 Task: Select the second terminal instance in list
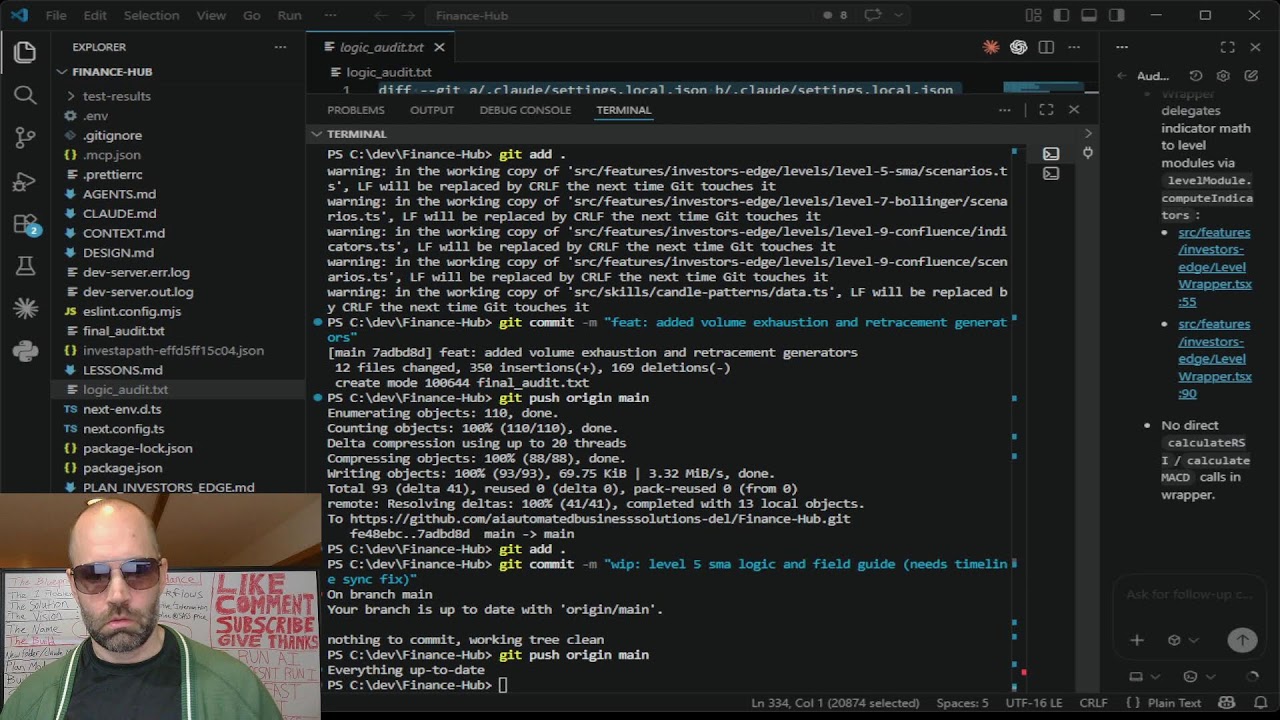(1051, 173)
